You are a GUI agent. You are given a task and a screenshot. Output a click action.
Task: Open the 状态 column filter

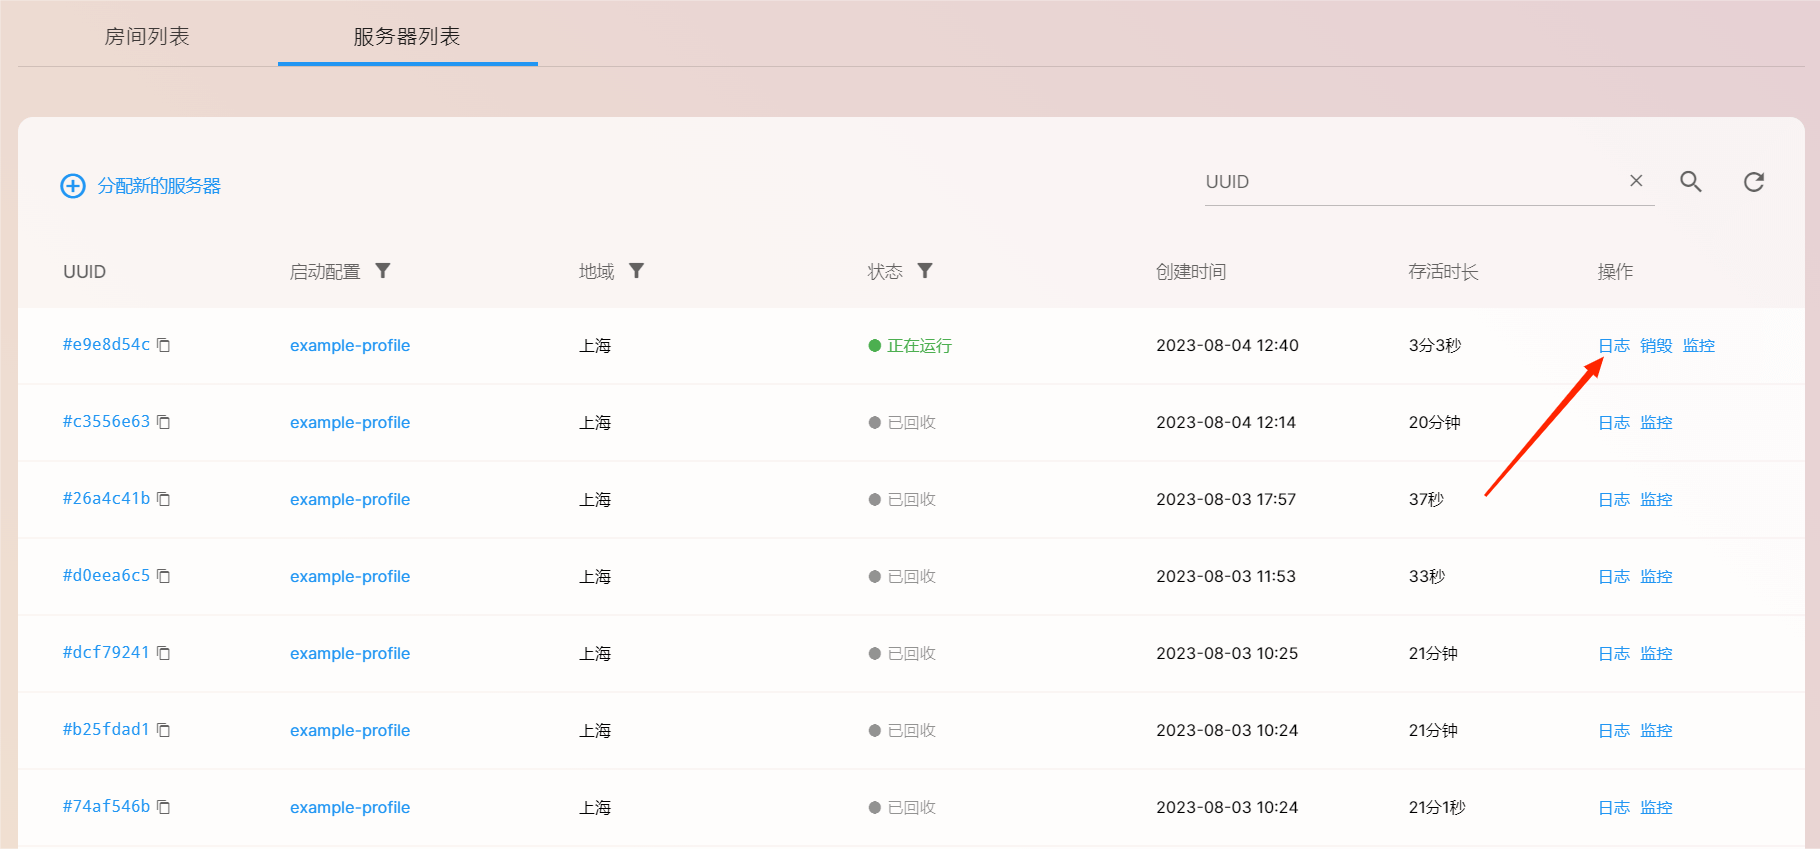tap(925, 271)
